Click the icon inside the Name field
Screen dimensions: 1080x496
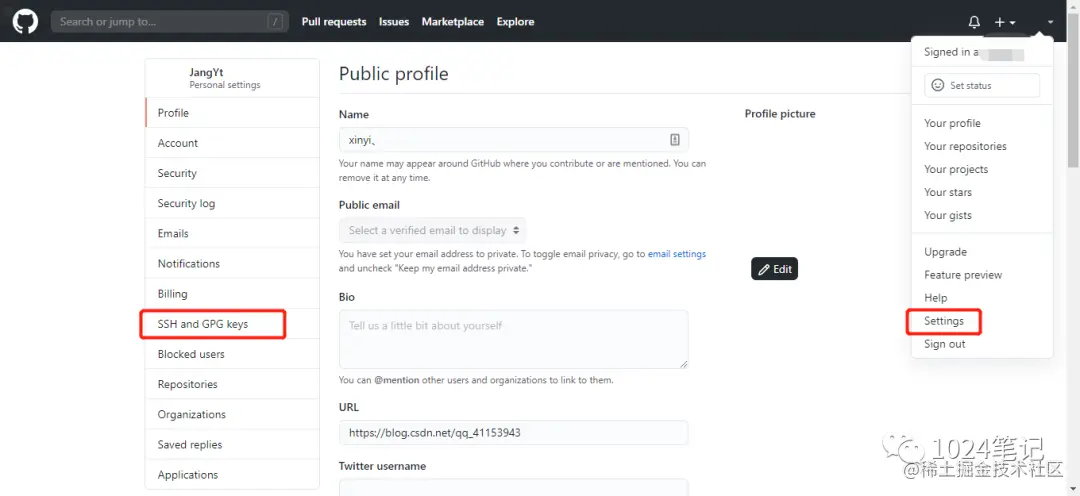coord(675,140)
